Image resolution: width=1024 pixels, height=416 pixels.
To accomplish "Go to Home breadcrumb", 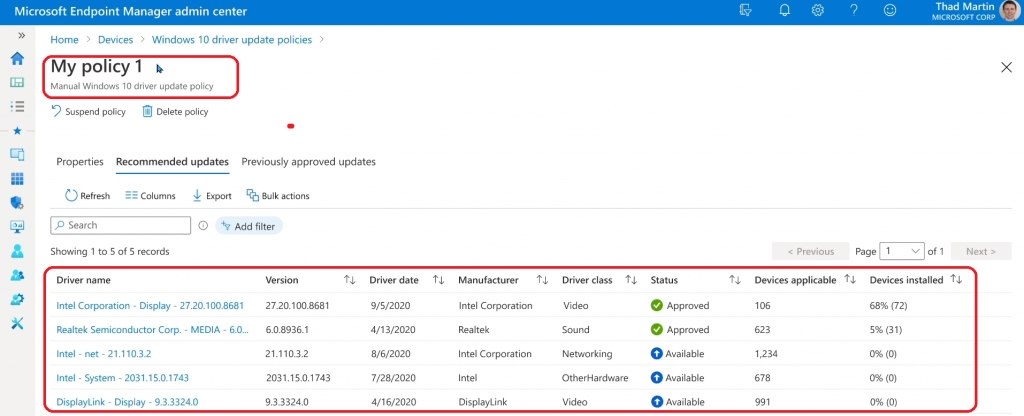I will pos(65,40).
